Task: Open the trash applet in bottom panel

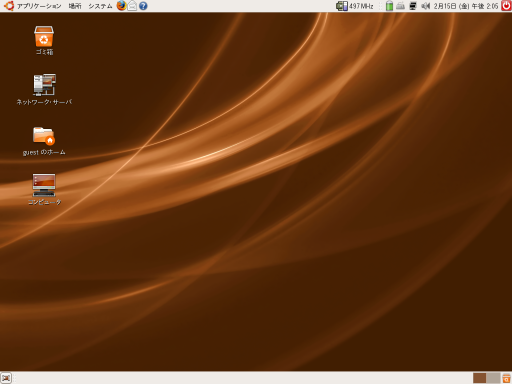Action: (x=506, y=378)
